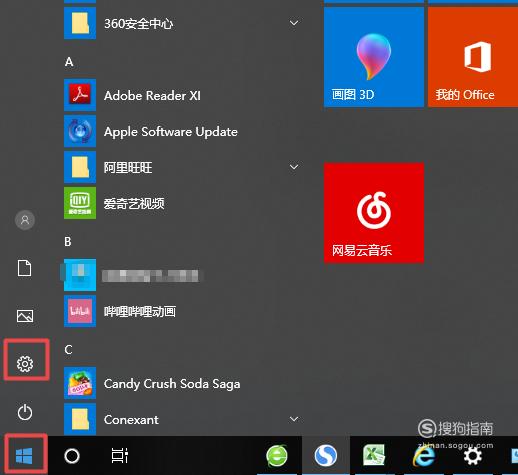Image resolution: width=518 pixels, height=475 pixels.
Task: Click the 阿里旺旺 label
Action: coord(128,167)
